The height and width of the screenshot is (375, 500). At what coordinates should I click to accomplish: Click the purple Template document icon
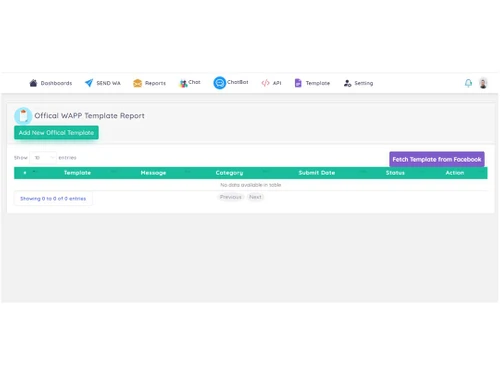298,83
